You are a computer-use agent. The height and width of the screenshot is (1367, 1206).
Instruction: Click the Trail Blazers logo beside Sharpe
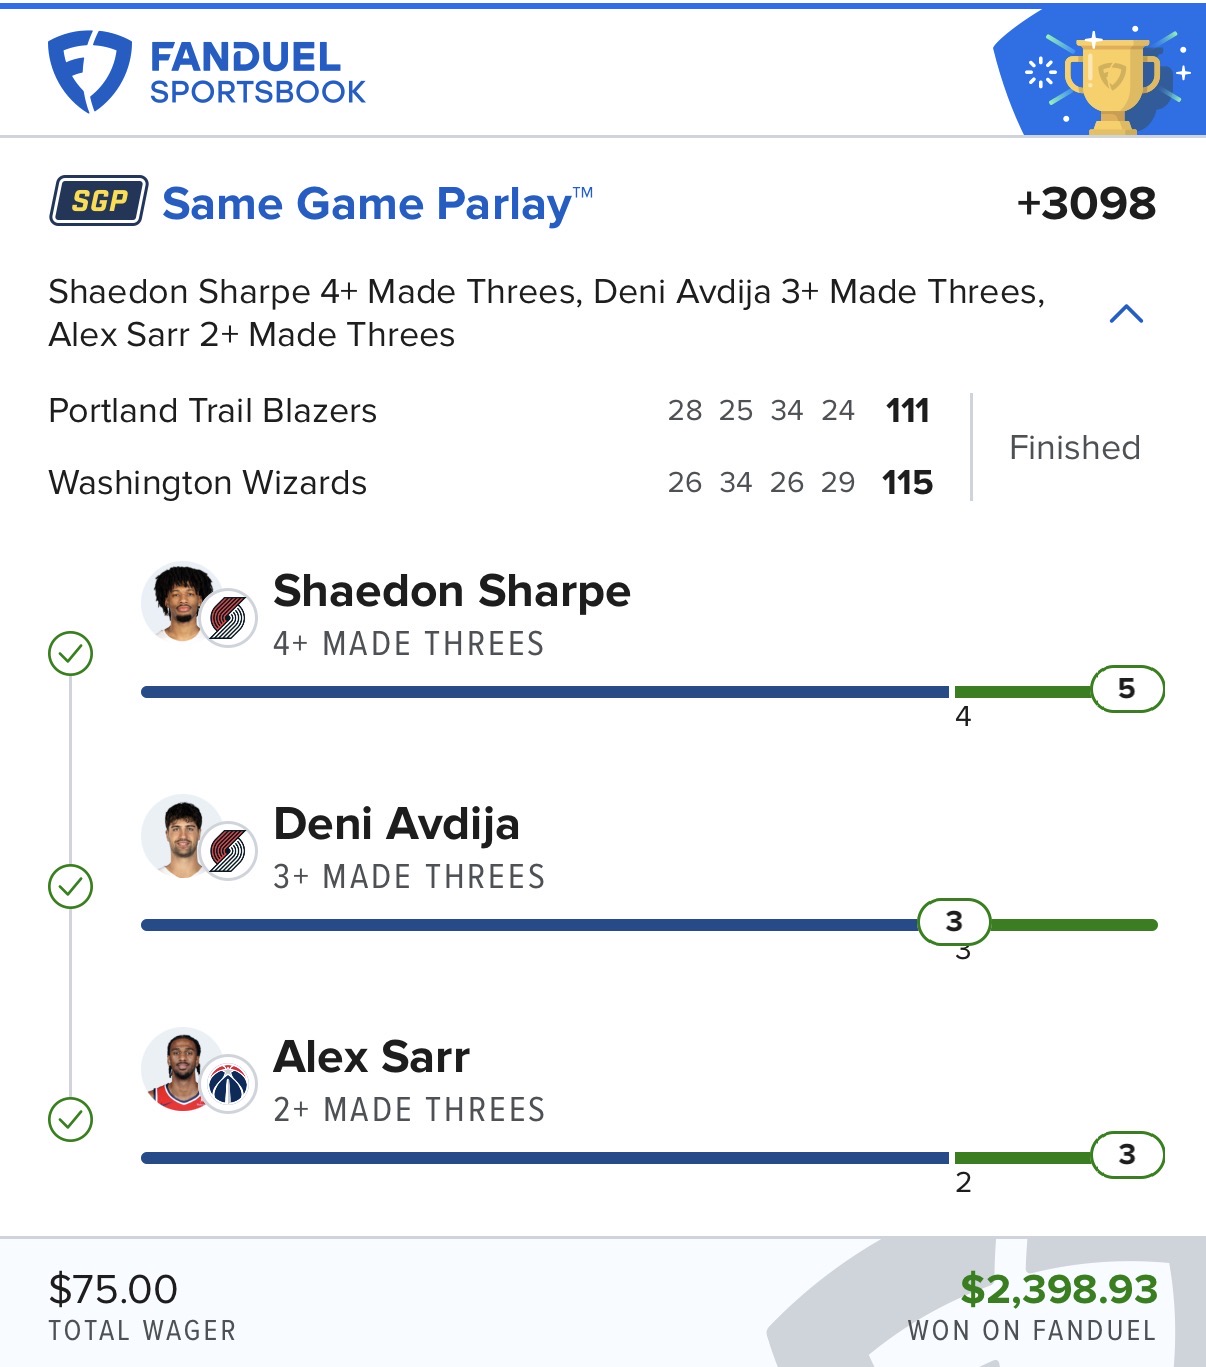(x=228, y=618)
